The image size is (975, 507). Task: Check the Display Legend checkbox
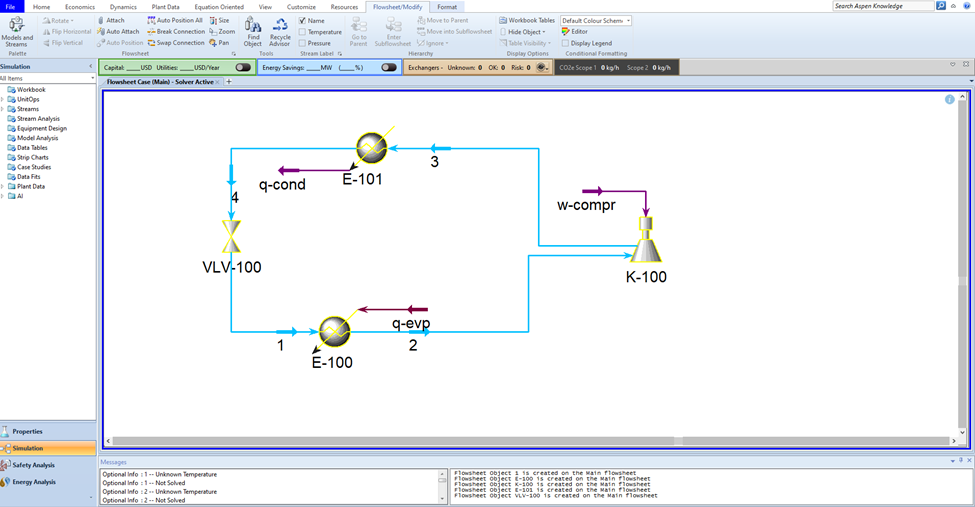(565, 43)
